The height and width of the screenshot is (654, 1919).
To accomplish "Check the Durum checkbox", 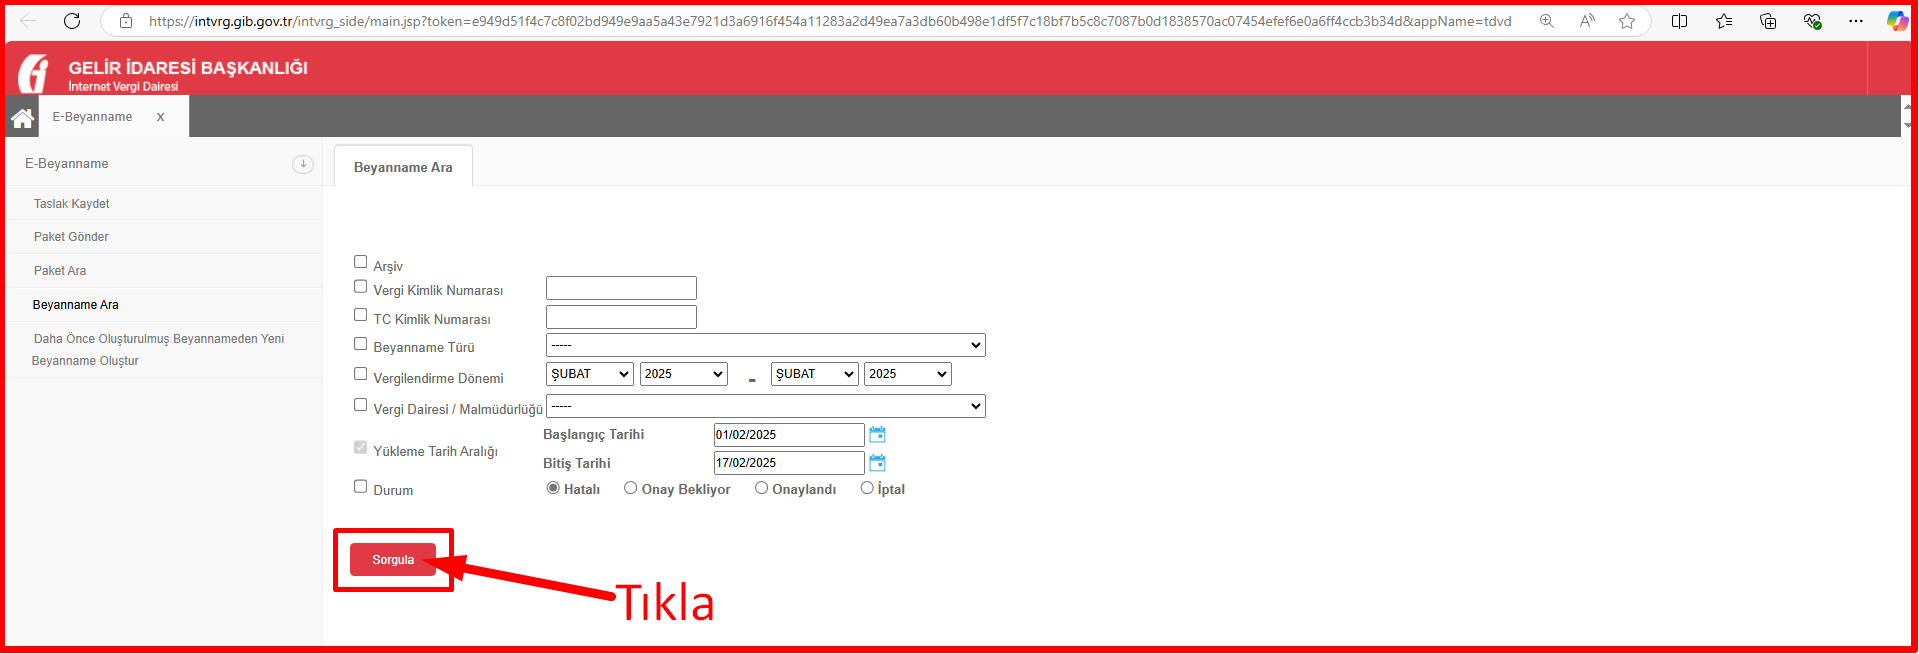I will tap(361, 487).
